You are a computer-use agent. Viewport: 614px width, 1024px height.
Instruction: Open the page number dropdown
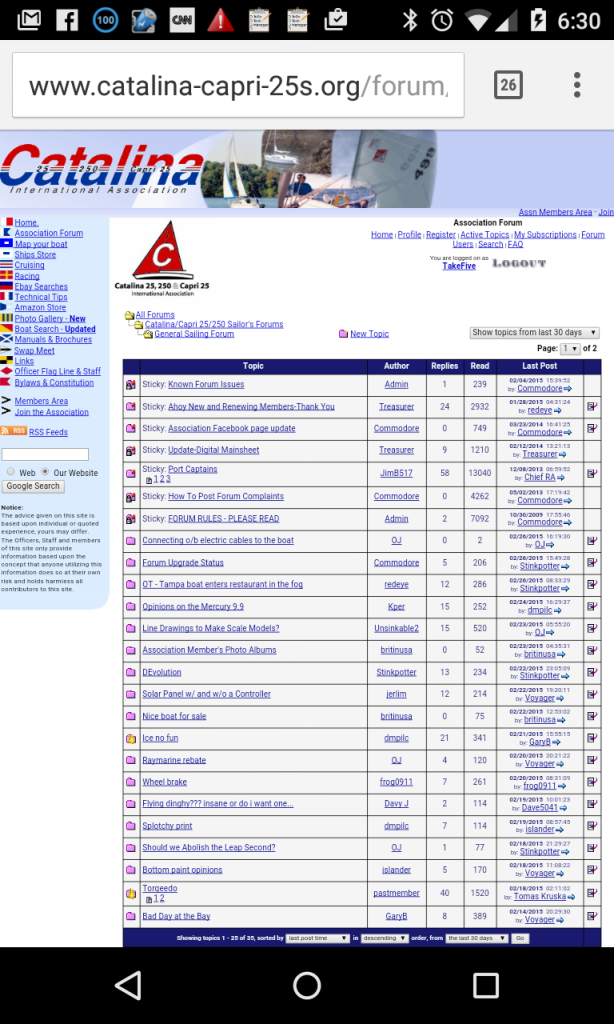(570, 348)
